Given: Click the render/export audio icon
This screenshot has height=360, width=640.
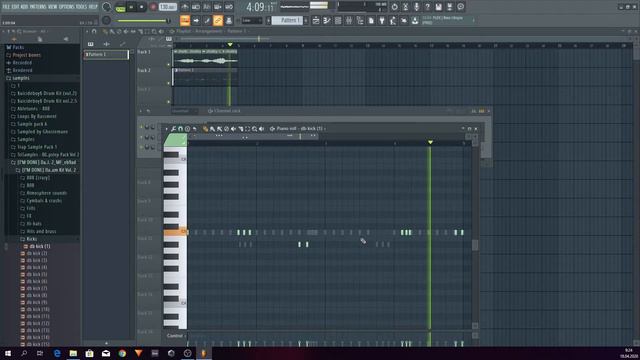Looking at the screenshot, I should pos(449,7).
